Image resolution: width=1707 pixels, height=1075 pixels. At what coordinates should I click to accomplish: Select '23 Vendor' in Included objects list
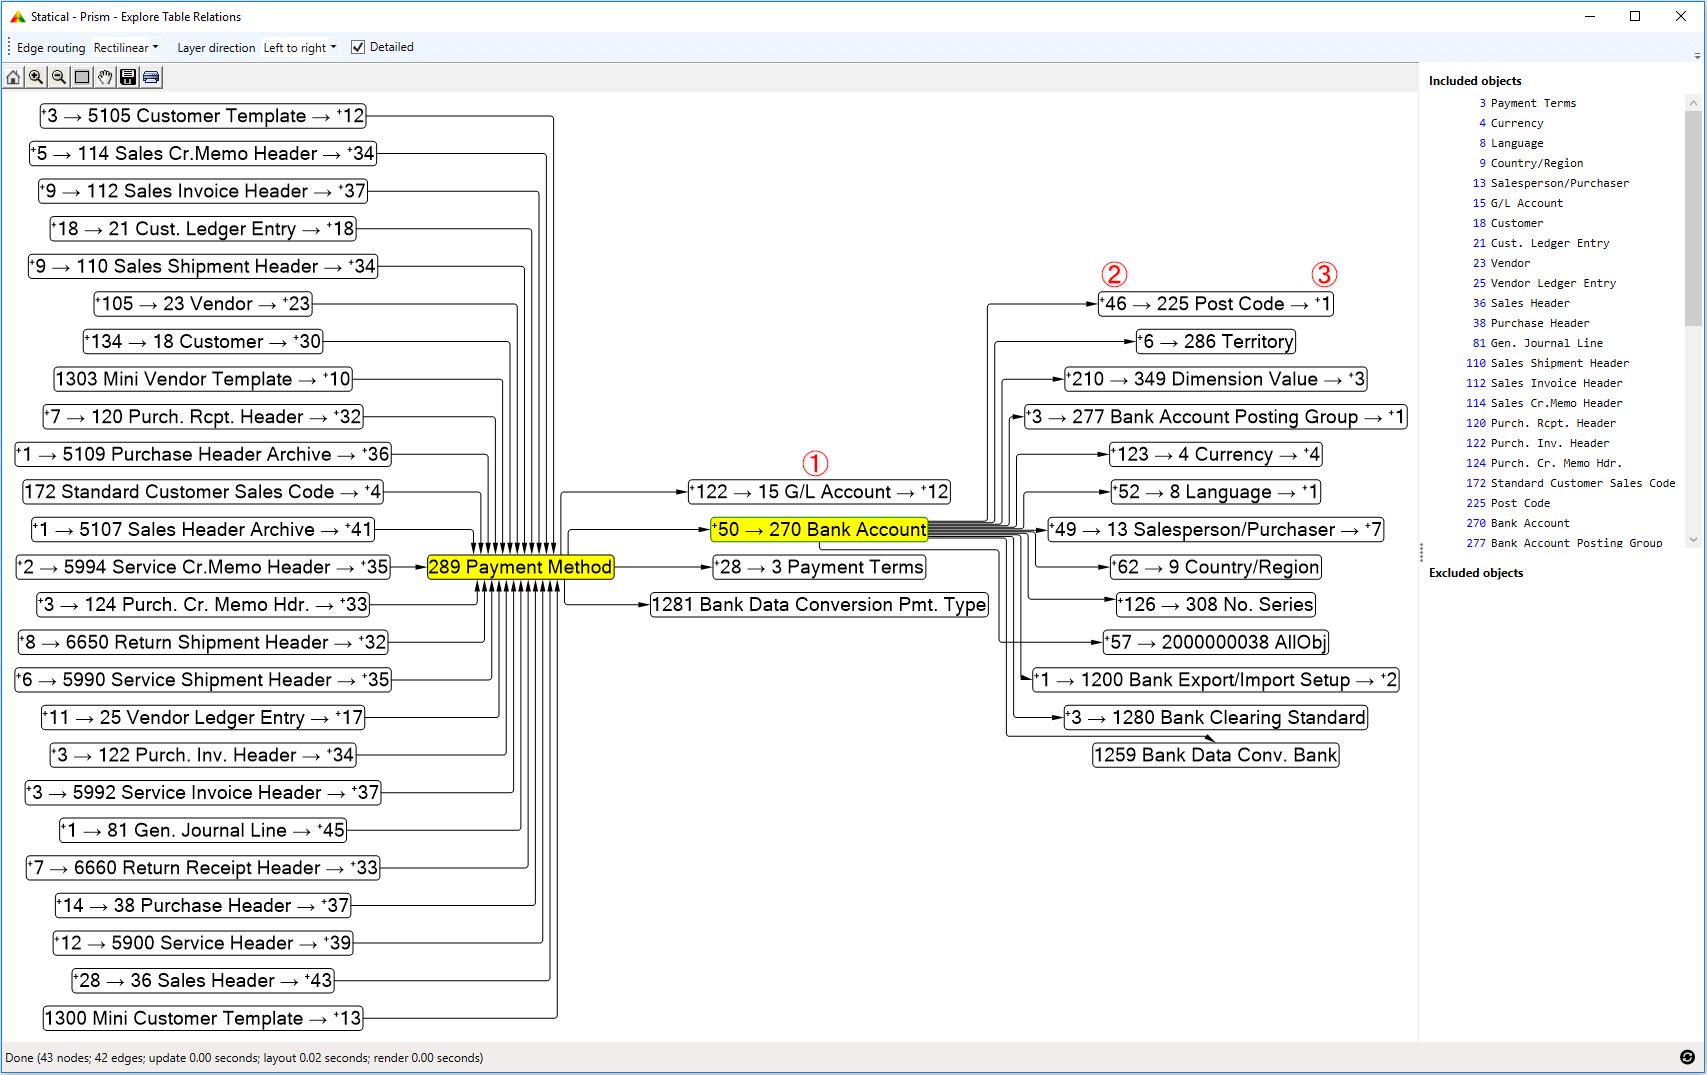pos(1501,263)
